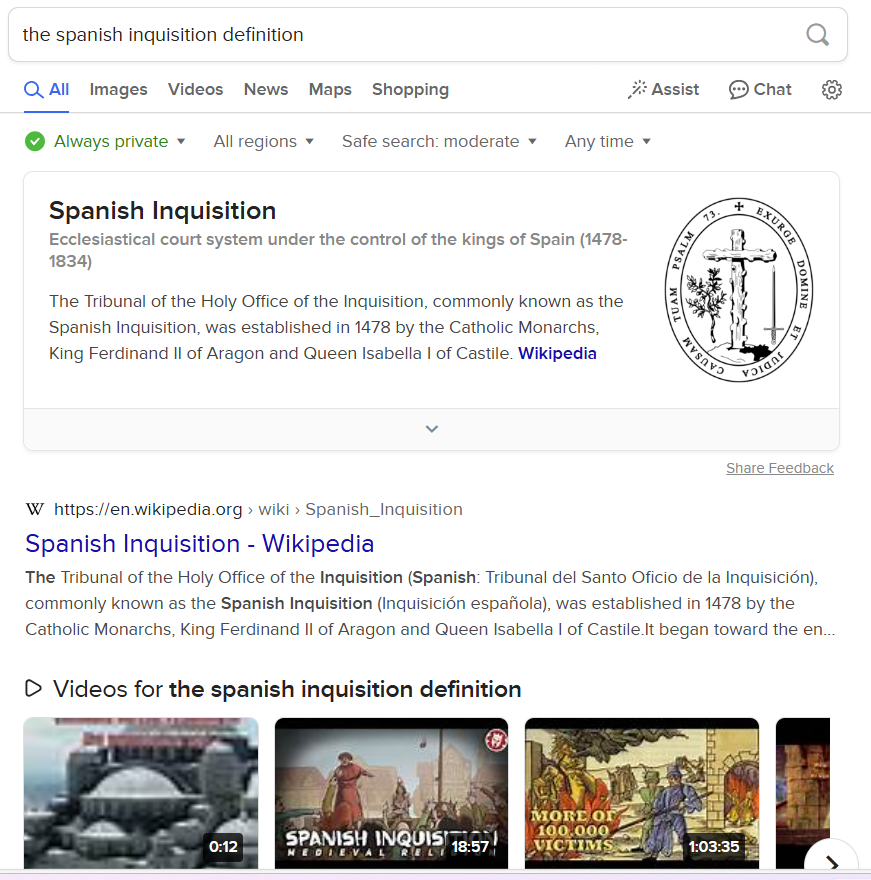
Task: Open the settings gear icon
Action: (x=832, y=90)
